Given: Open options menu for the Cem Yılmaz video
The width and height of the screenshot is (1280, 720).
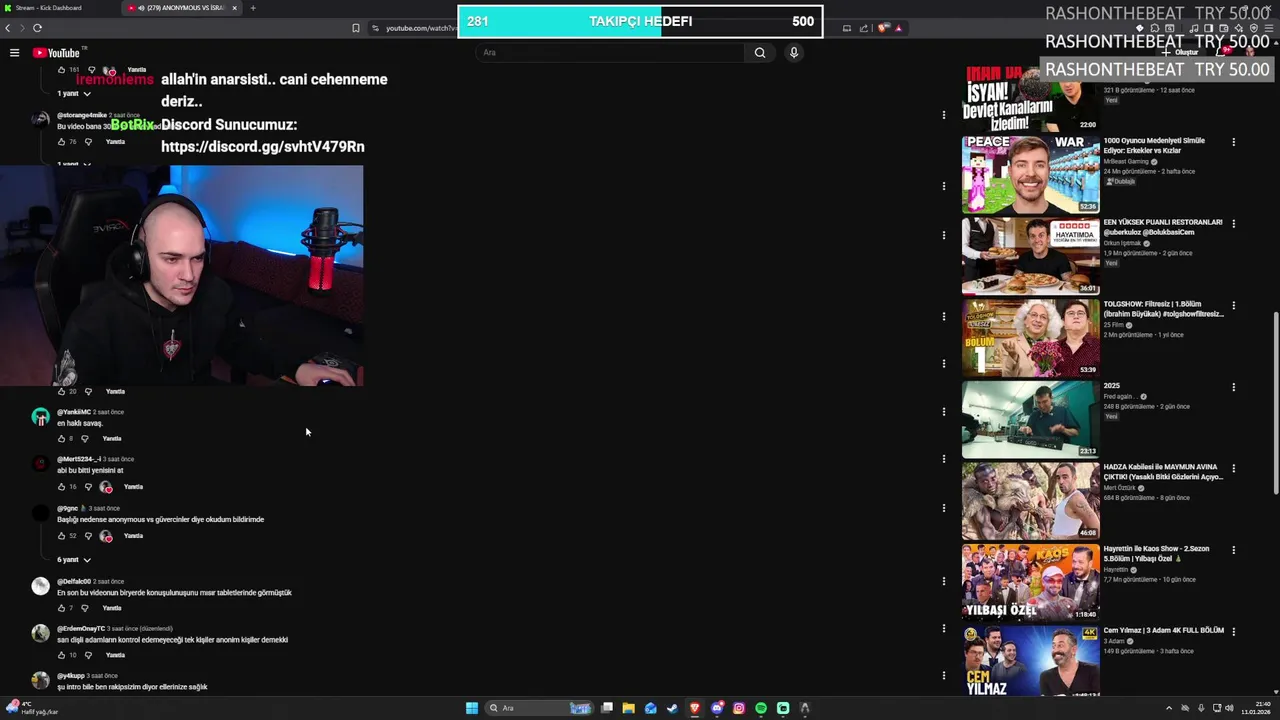Looking at the screenshot, I should [1233, 631].
